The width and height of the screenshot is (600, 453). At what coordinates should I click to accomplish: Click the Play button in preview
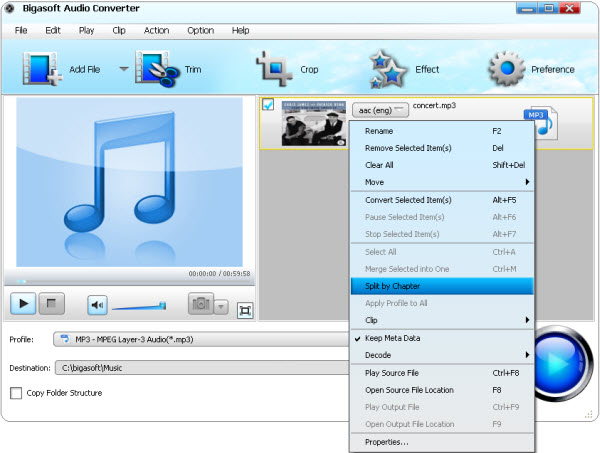[23, 304]
